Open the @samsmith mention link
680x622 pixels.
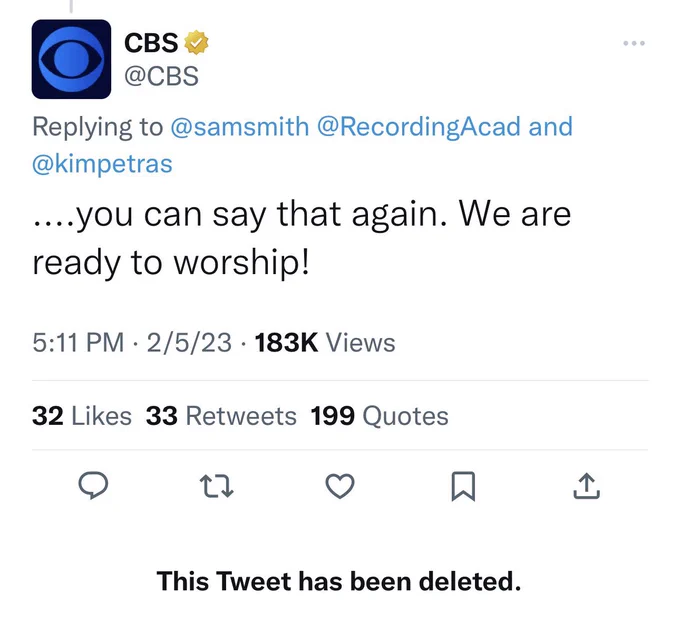point(240,127)
